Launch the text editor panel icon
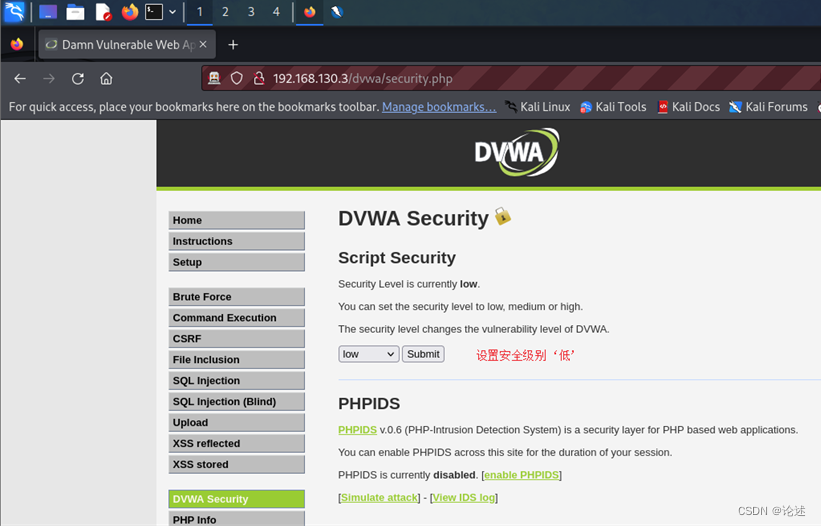821x526 pixels. (x=103, y=12)
